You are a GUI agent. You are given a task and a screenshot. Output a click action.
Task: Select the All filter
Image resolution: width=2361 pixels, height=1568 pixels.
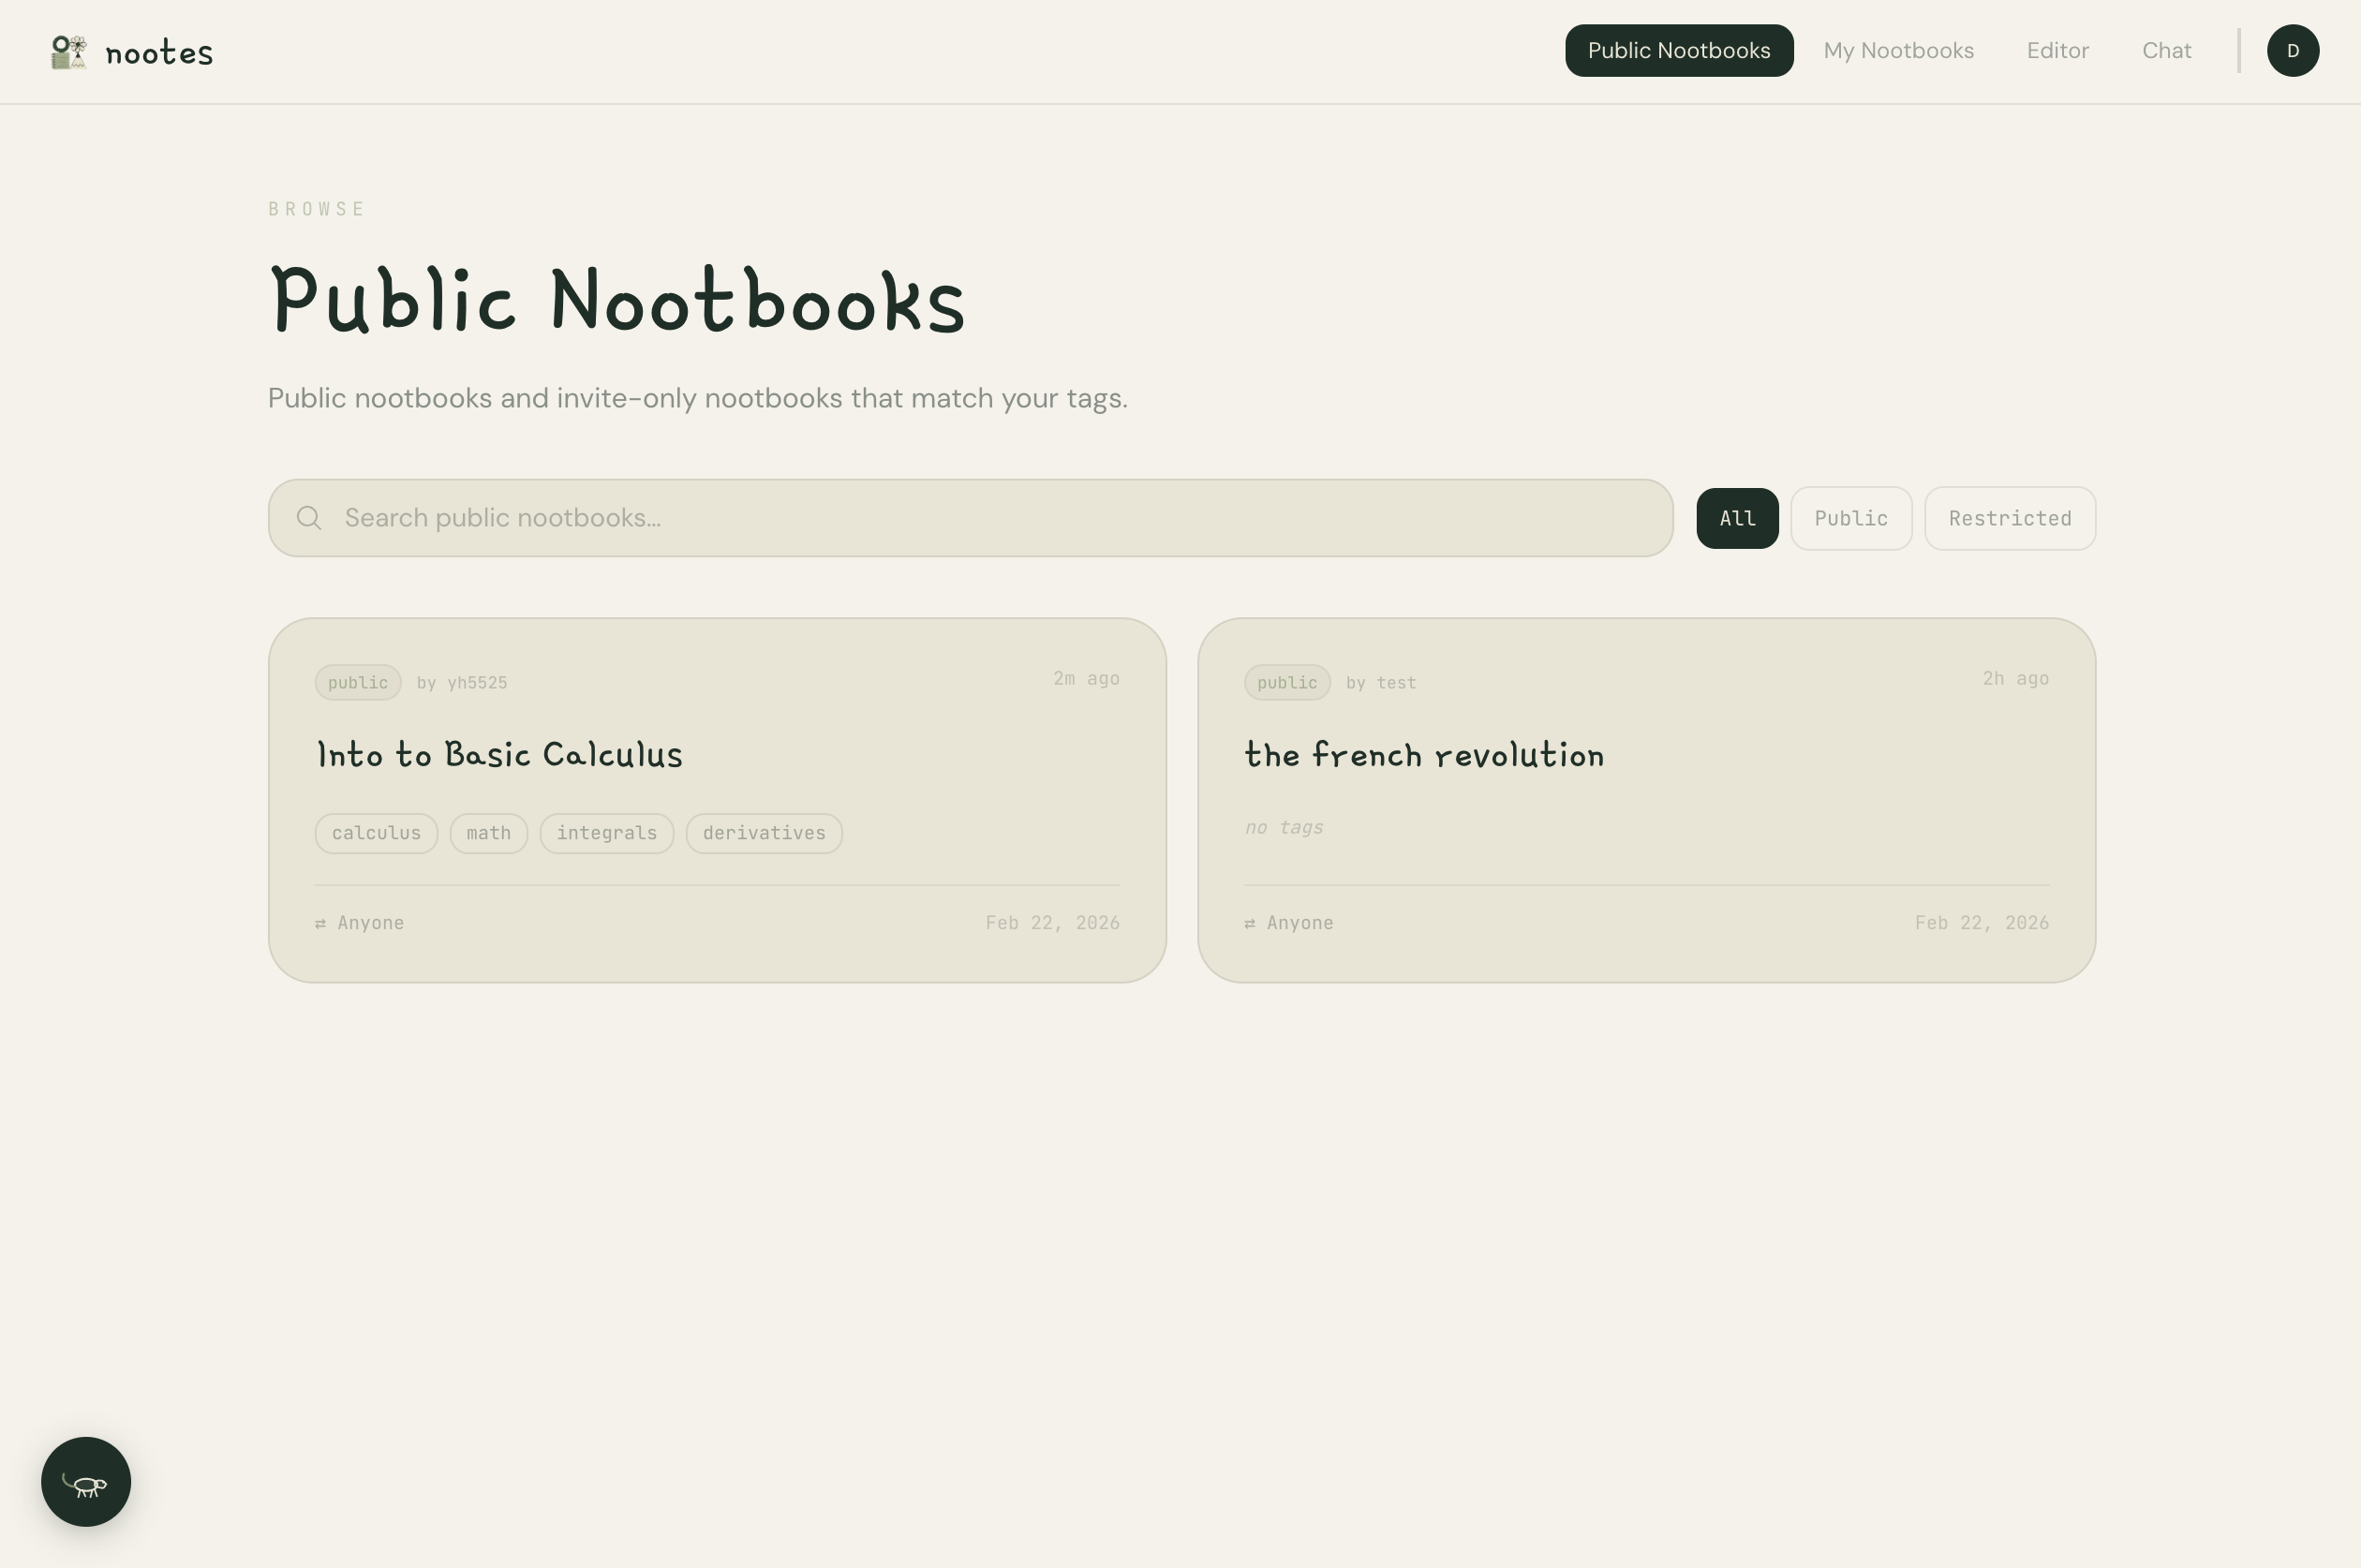tap(1737, 518)
